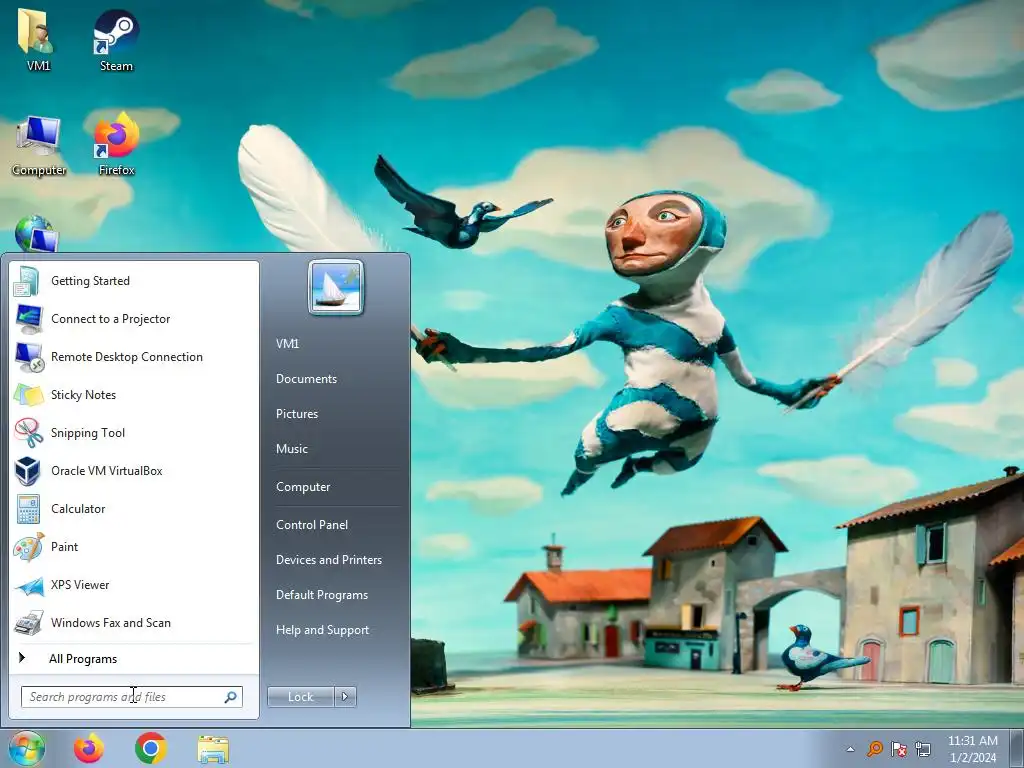The image size is (1024, 768).
Task: Click the Snipping Tool scissors icon
Action: (28, 433)
